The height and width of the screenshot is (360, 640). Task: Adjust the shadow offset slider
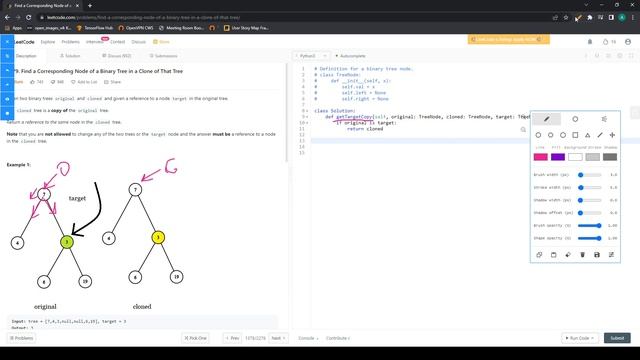click(590, 213)
